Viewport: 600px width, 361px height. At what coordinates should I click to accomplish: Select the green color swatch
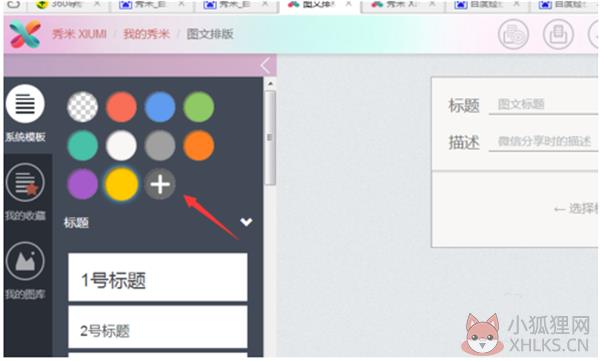coord(199,107)
